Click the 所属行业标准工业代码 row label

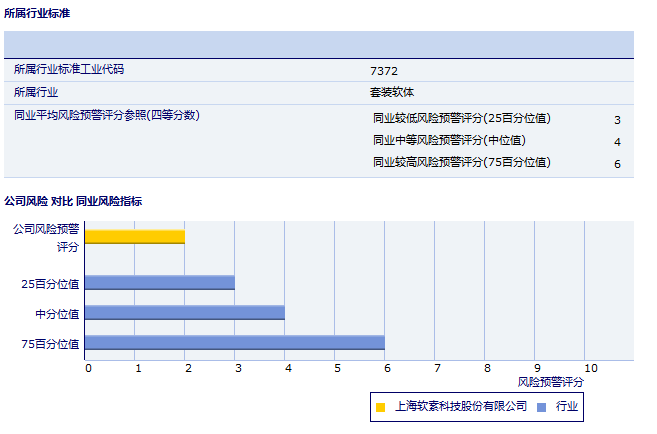coord(69,70)
